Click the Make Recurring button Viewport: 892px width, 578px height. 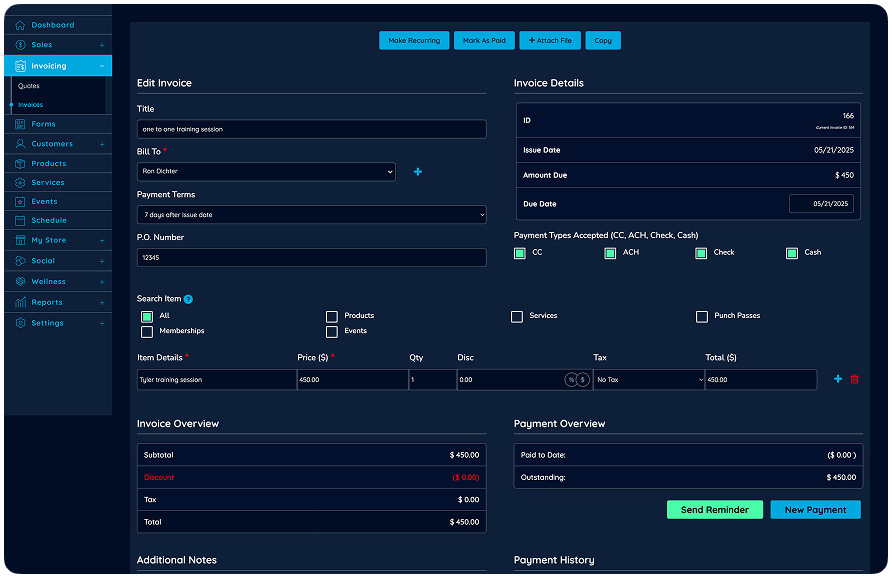[414, 40]
